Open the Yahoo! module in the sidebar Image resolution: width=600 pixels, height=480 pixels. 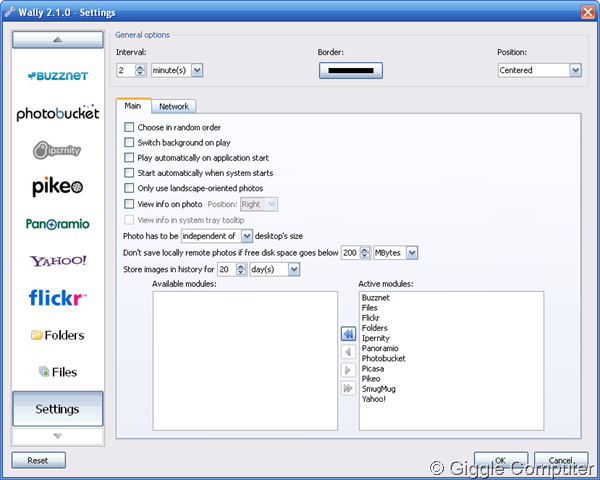pyautogui.click(x=58, y=261)
